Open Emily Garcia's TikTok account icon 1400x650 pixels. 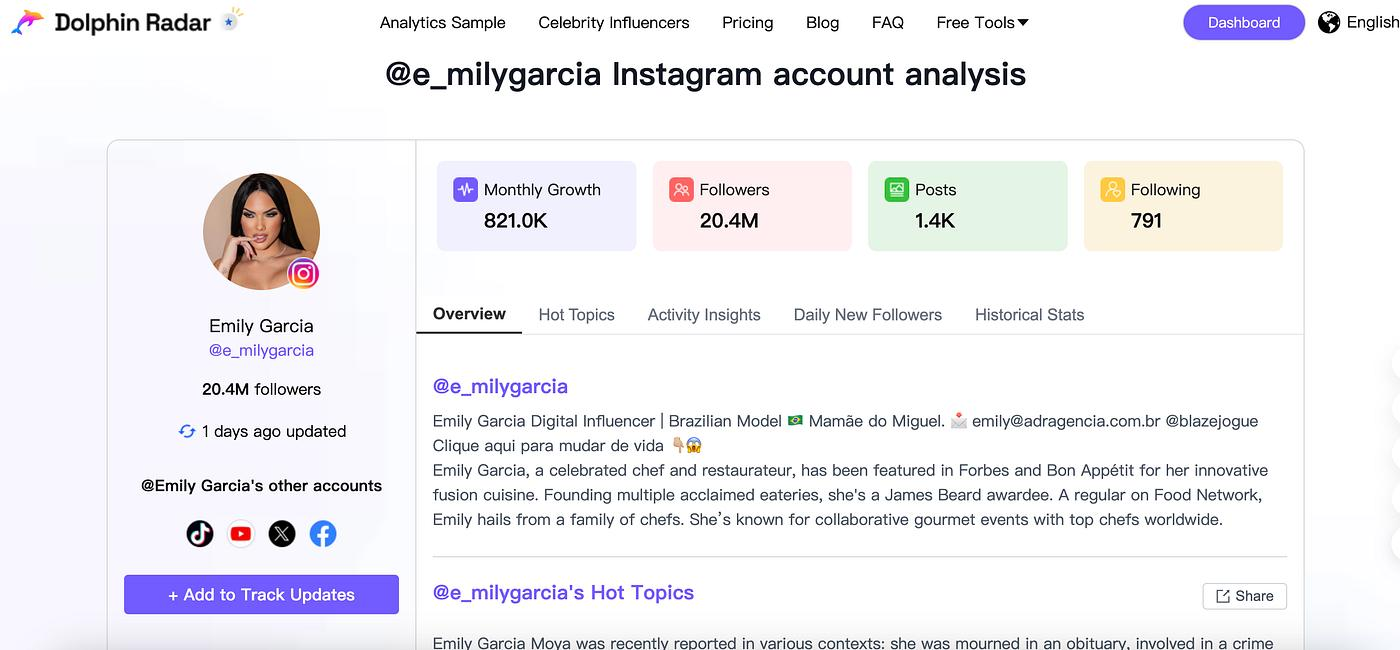[200, 534]
